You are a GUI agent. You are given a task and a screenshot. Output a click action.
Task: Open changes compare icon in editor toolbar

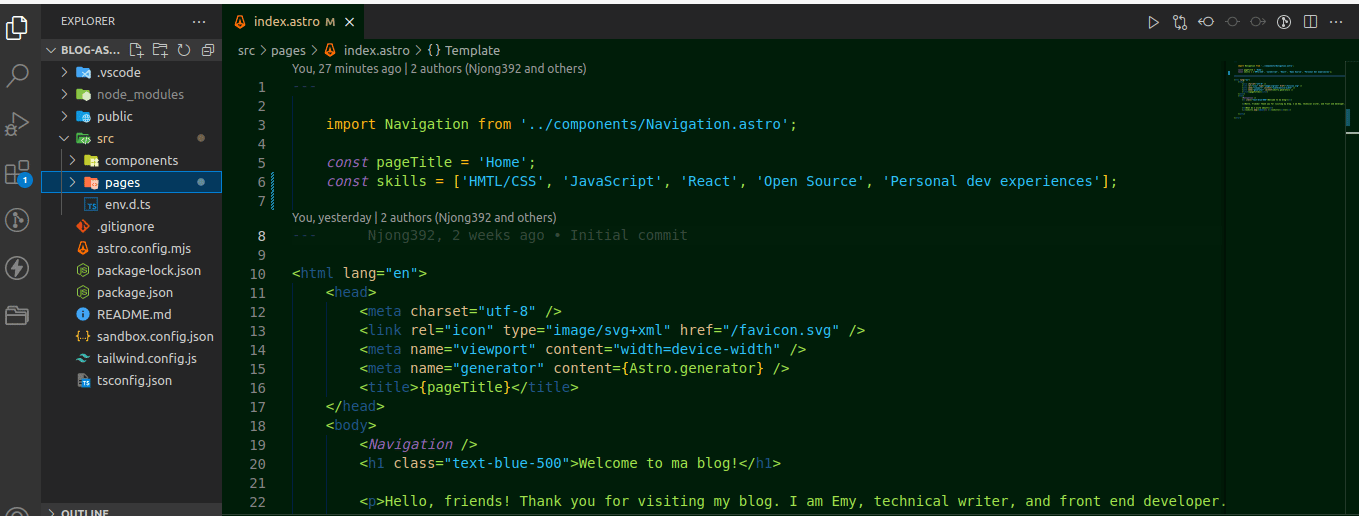tap(1180, 21)
